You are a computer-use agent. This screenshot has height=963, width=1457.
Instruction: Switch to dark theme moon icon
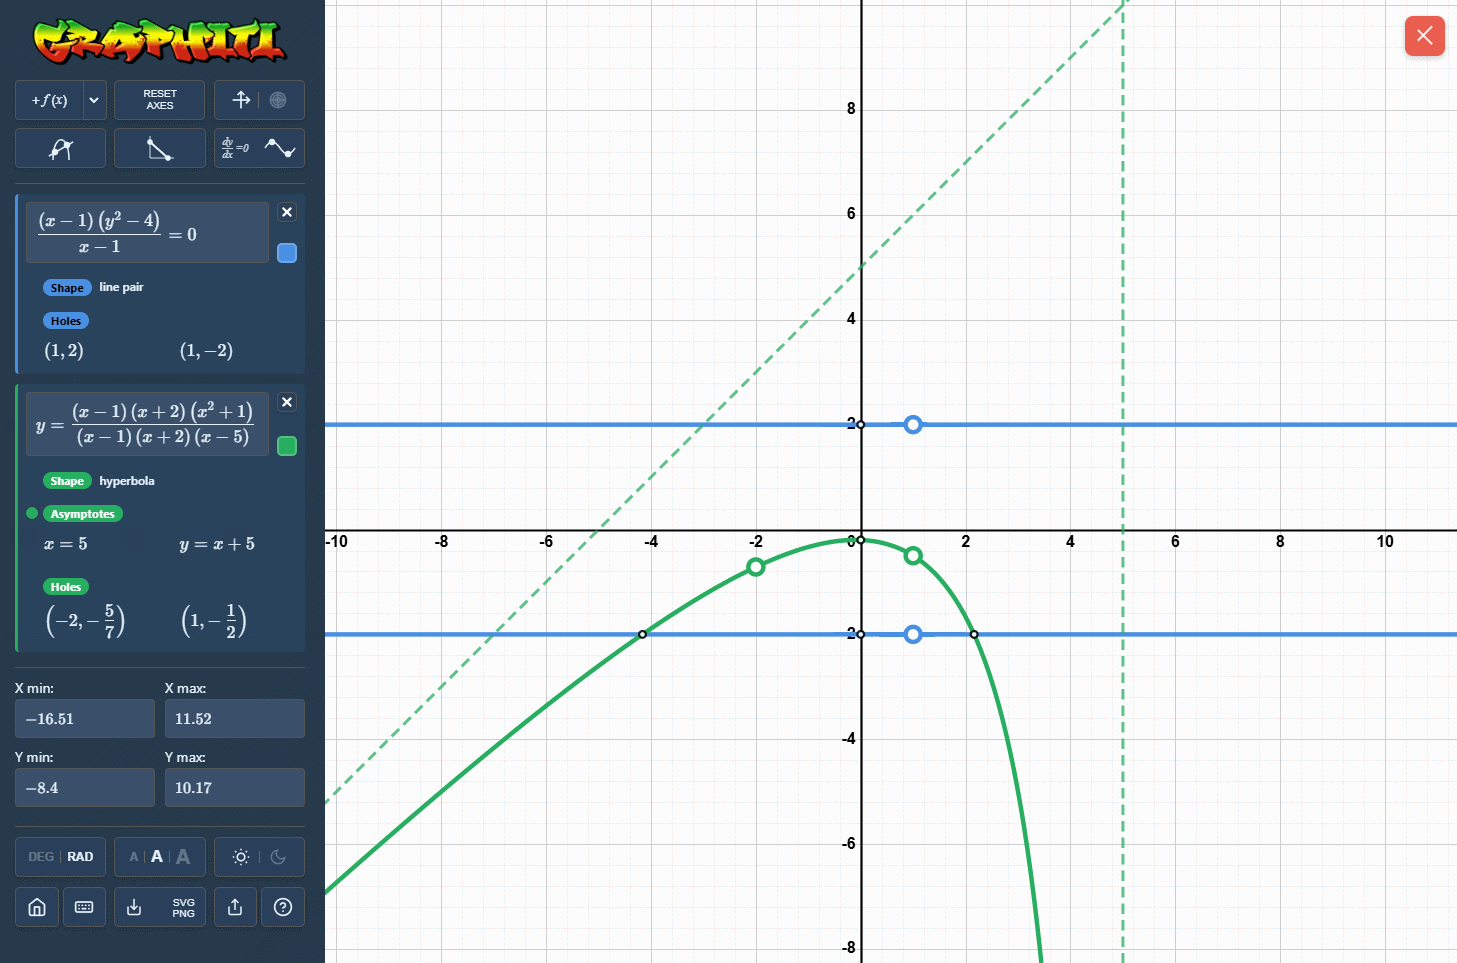(x=278, y=857)
